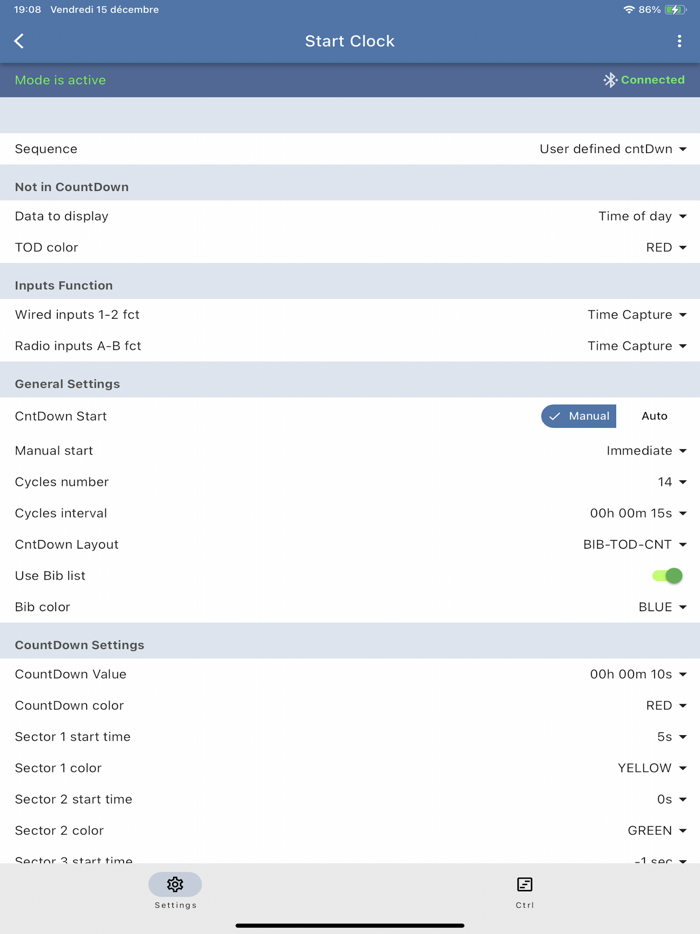Switch to the Settings tab
The image size is (700, 934).
click(x=175, y=890)
